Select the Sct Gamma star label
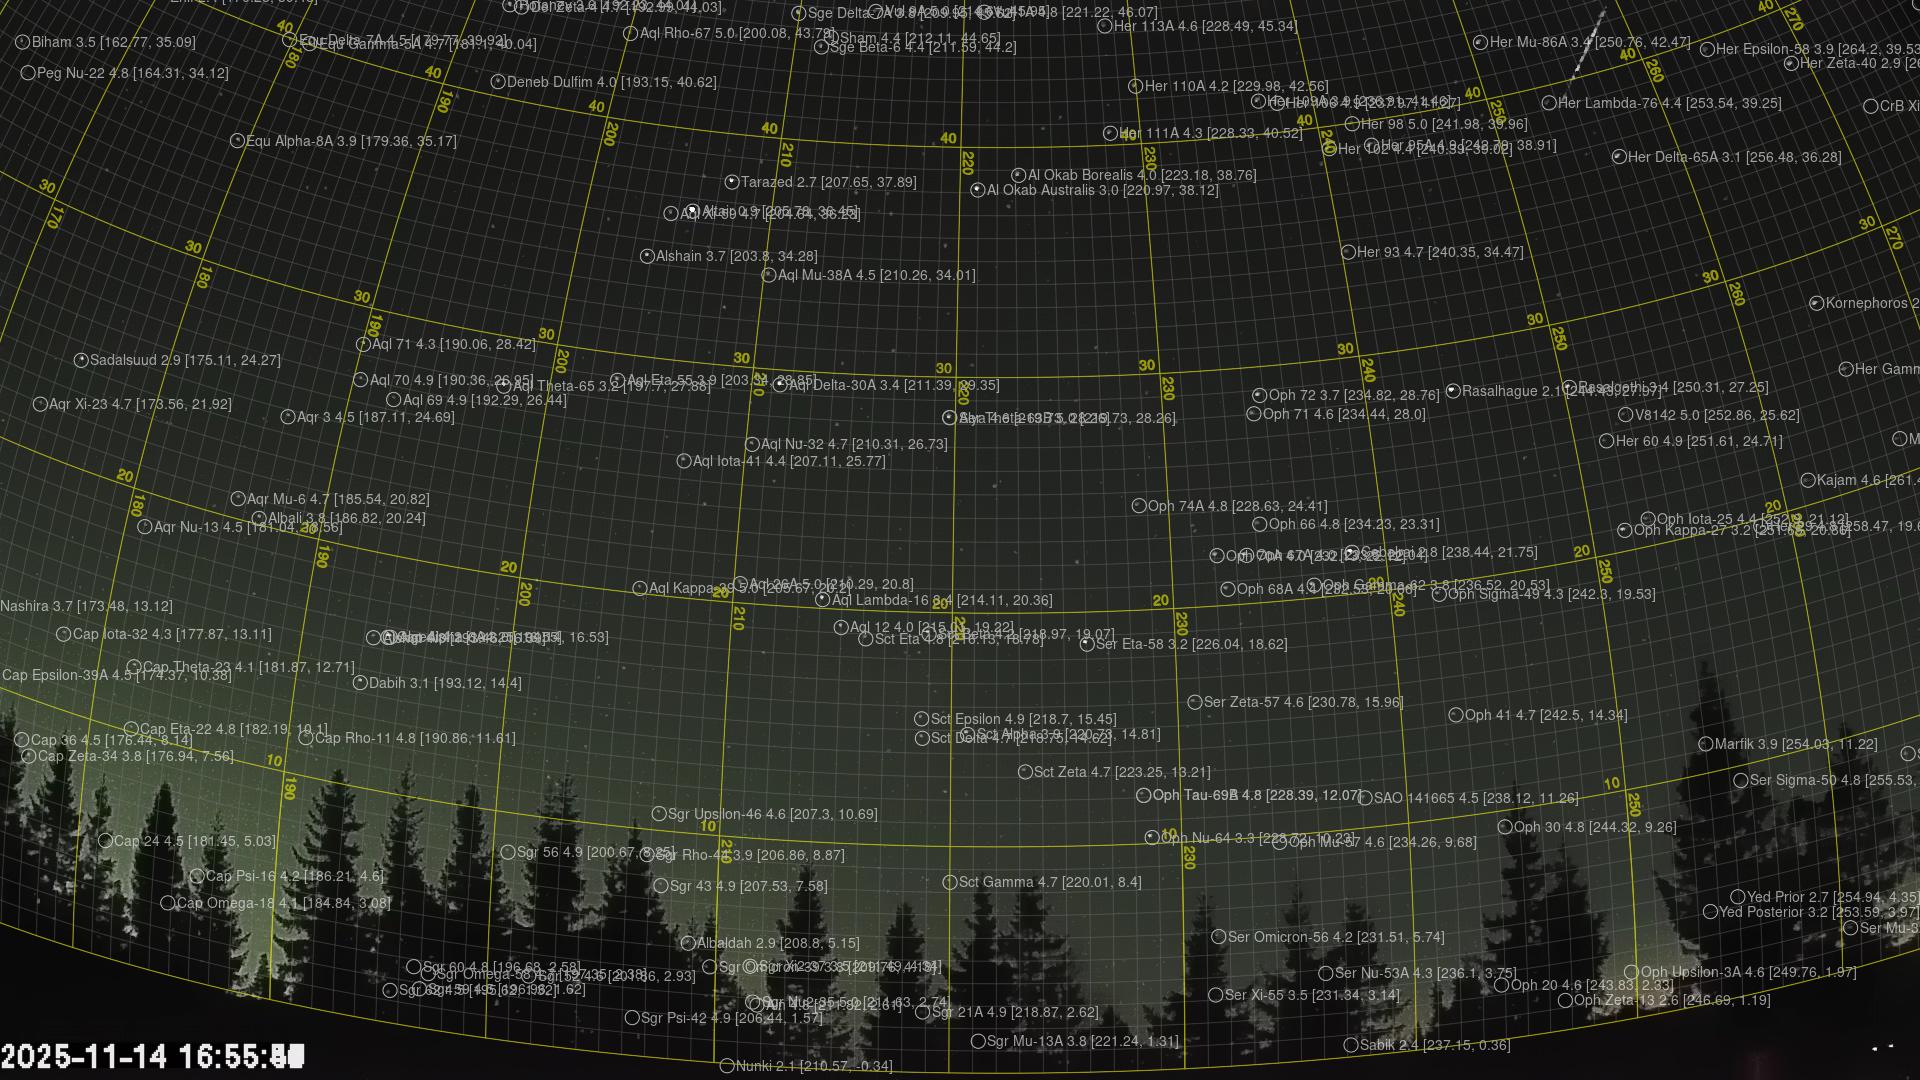This screenshot has height=1080, width=1920. 1049,882
